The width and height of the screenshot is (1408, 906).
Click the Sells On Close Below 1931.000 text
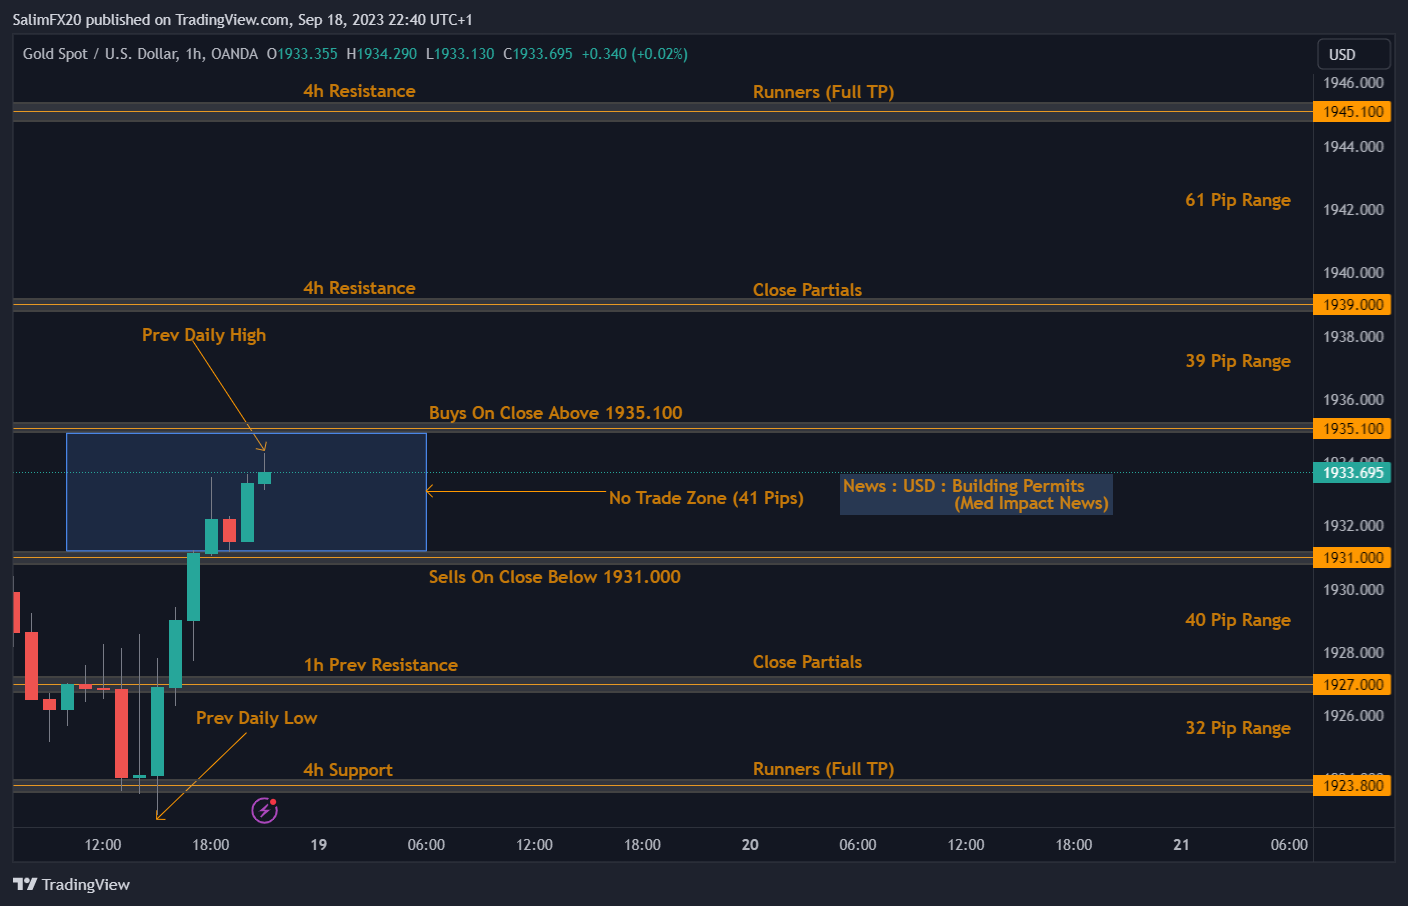(x=555, y=577)
